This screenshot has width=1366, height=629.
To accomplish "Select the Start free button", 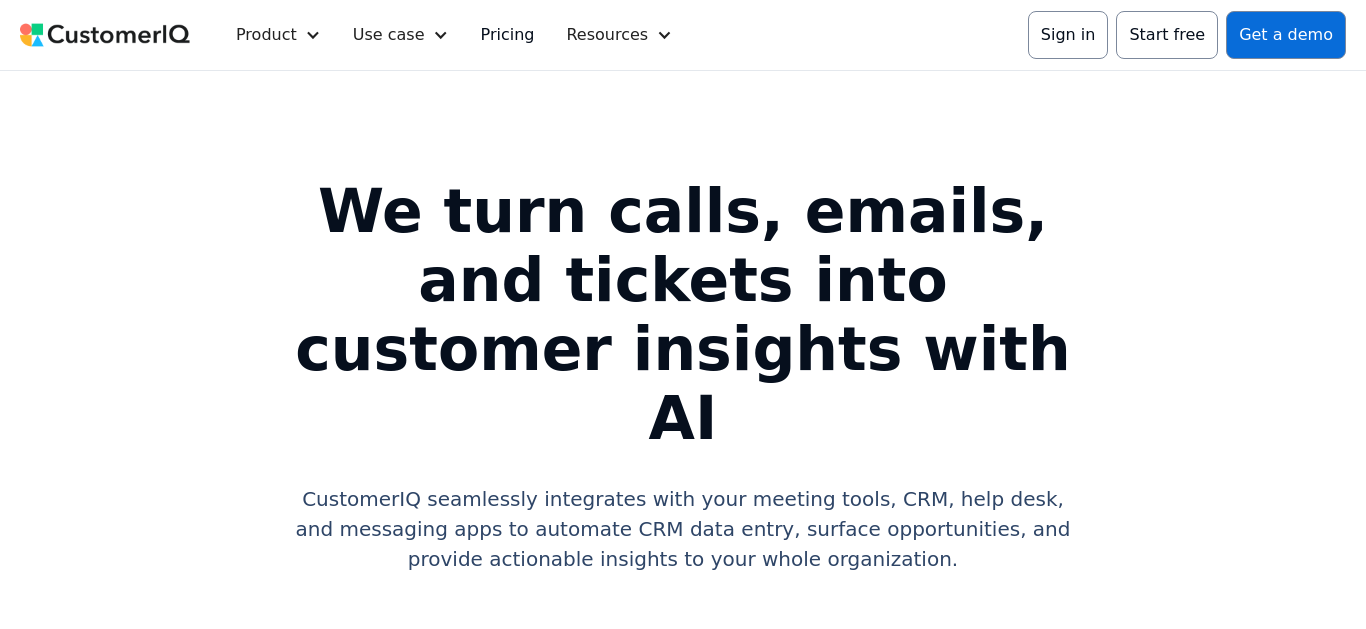I will [1167, 35].
